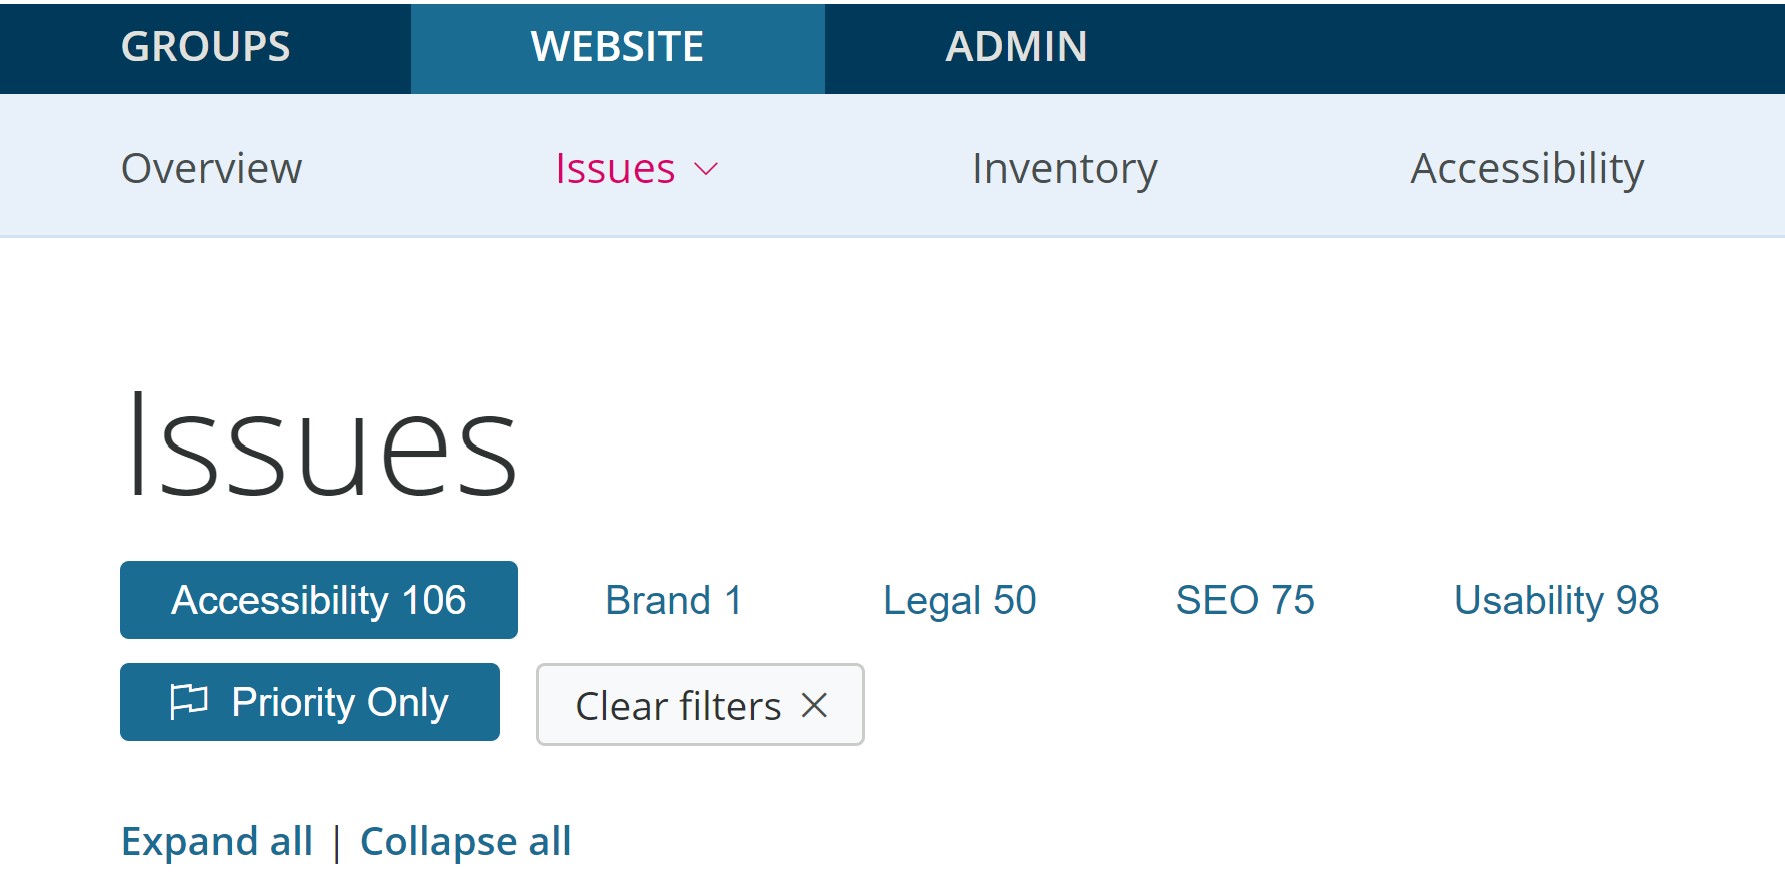Screen dimensions: 1785x888
Task: Toggle the Priority Only filter
Action: [310, 702]
